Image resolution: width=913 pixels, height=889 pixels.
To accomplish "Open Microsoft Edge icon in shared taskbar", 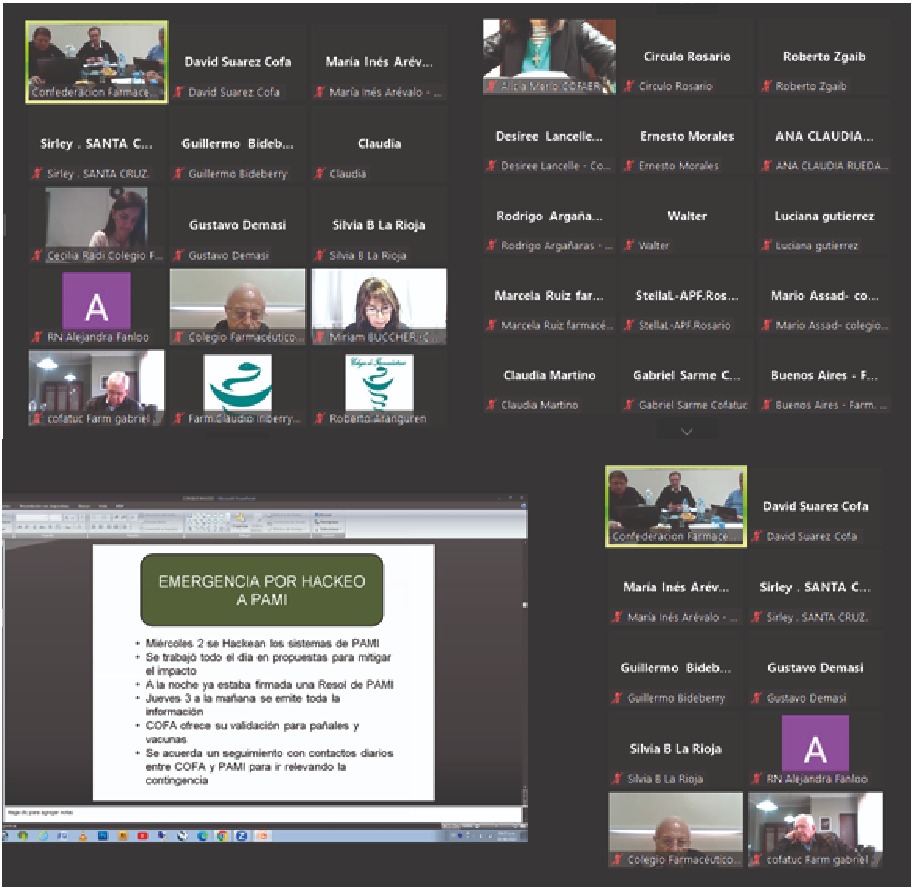I will coord(202,836).
